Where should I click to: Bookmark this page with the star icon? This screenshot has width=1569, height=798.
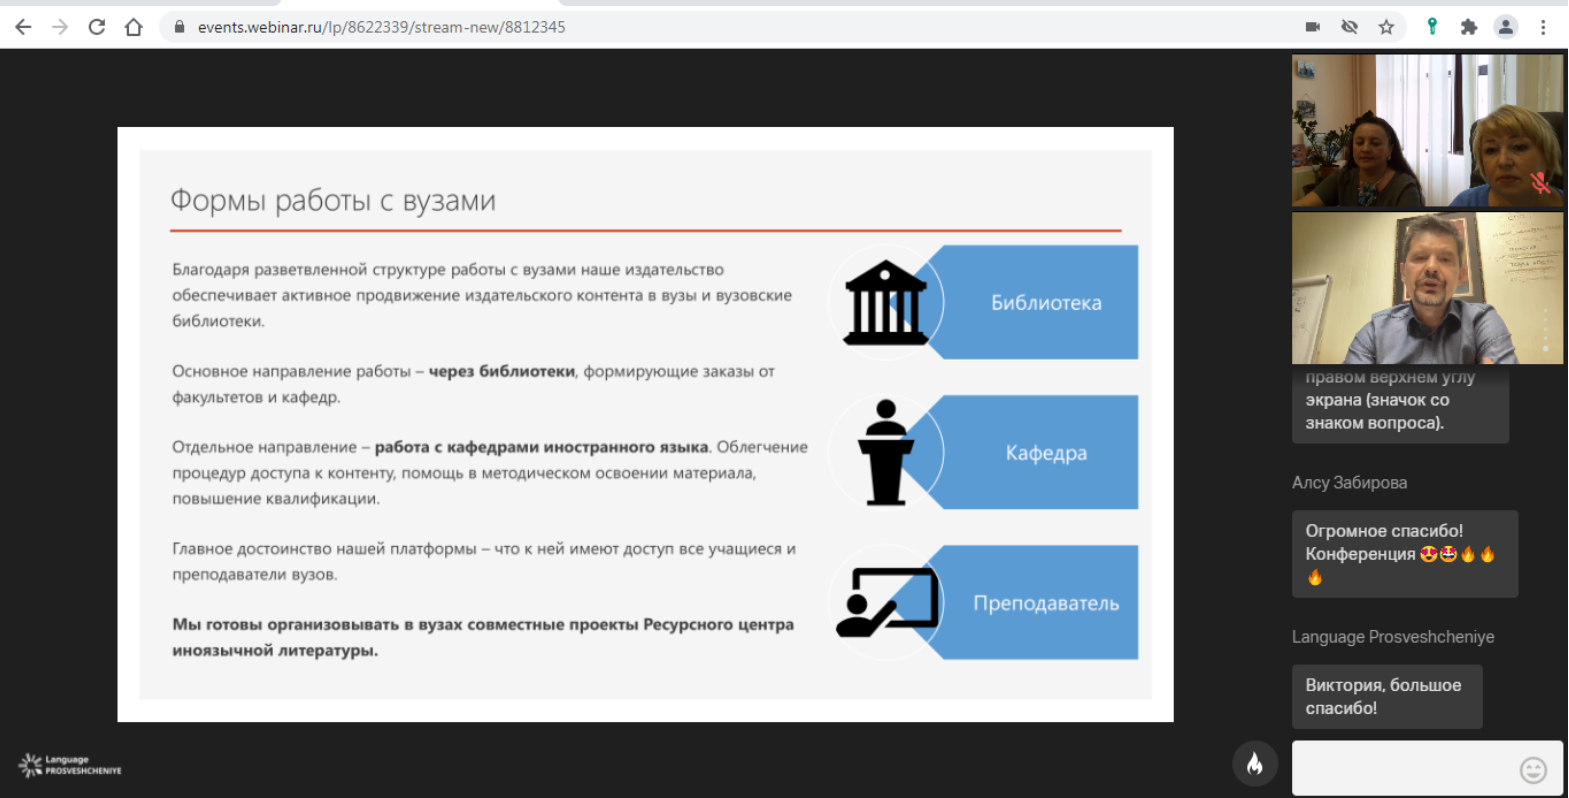[x=1386, y=27]
